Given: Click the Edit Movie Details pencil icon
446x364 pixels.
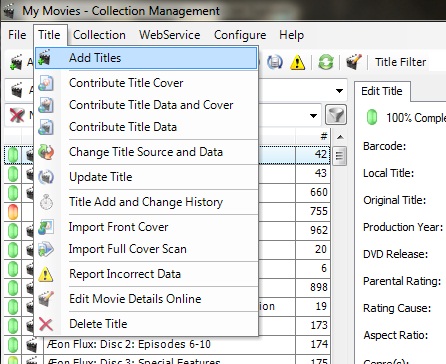Looking at the screenshot, I should 46,299.
